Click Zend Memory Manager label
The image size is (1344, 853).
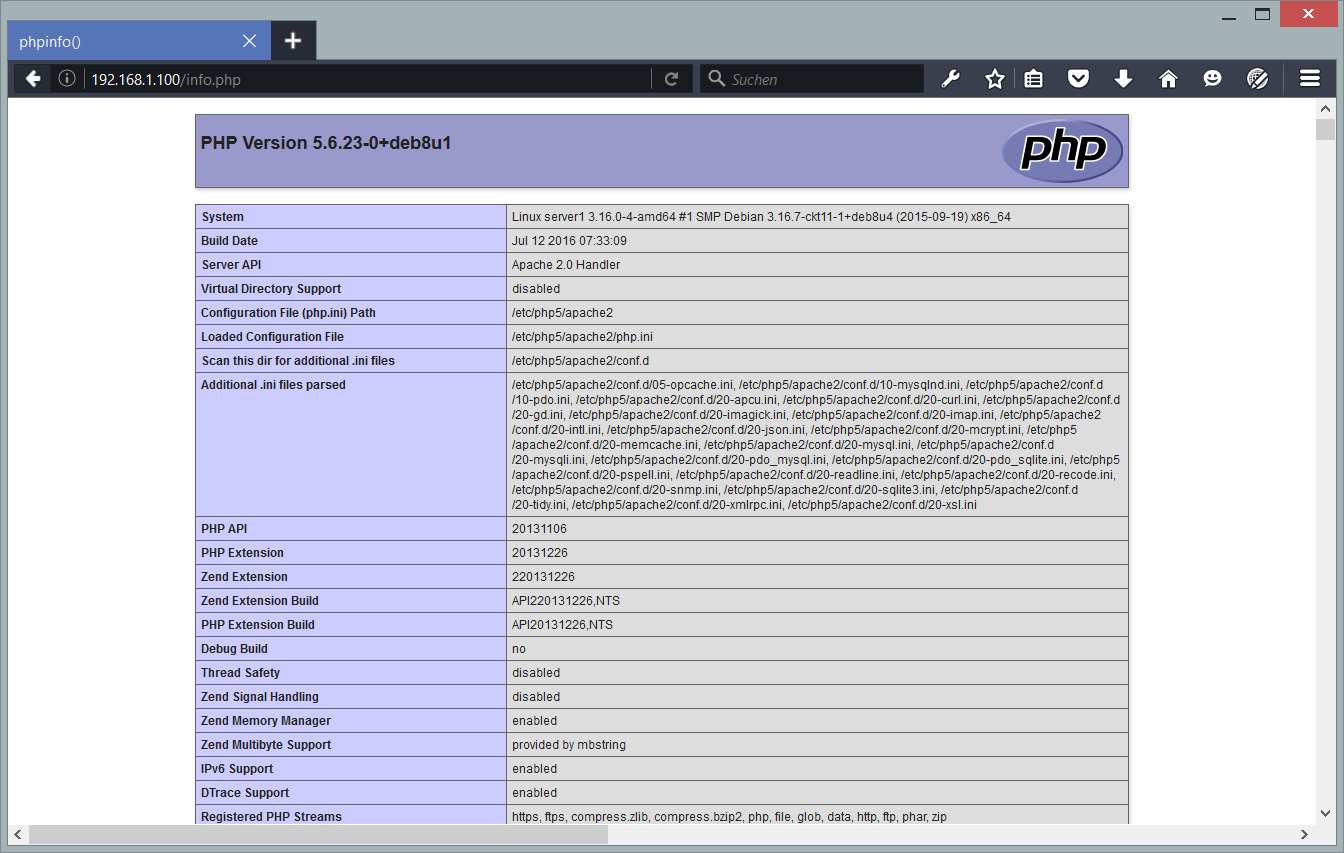point(266,721)
